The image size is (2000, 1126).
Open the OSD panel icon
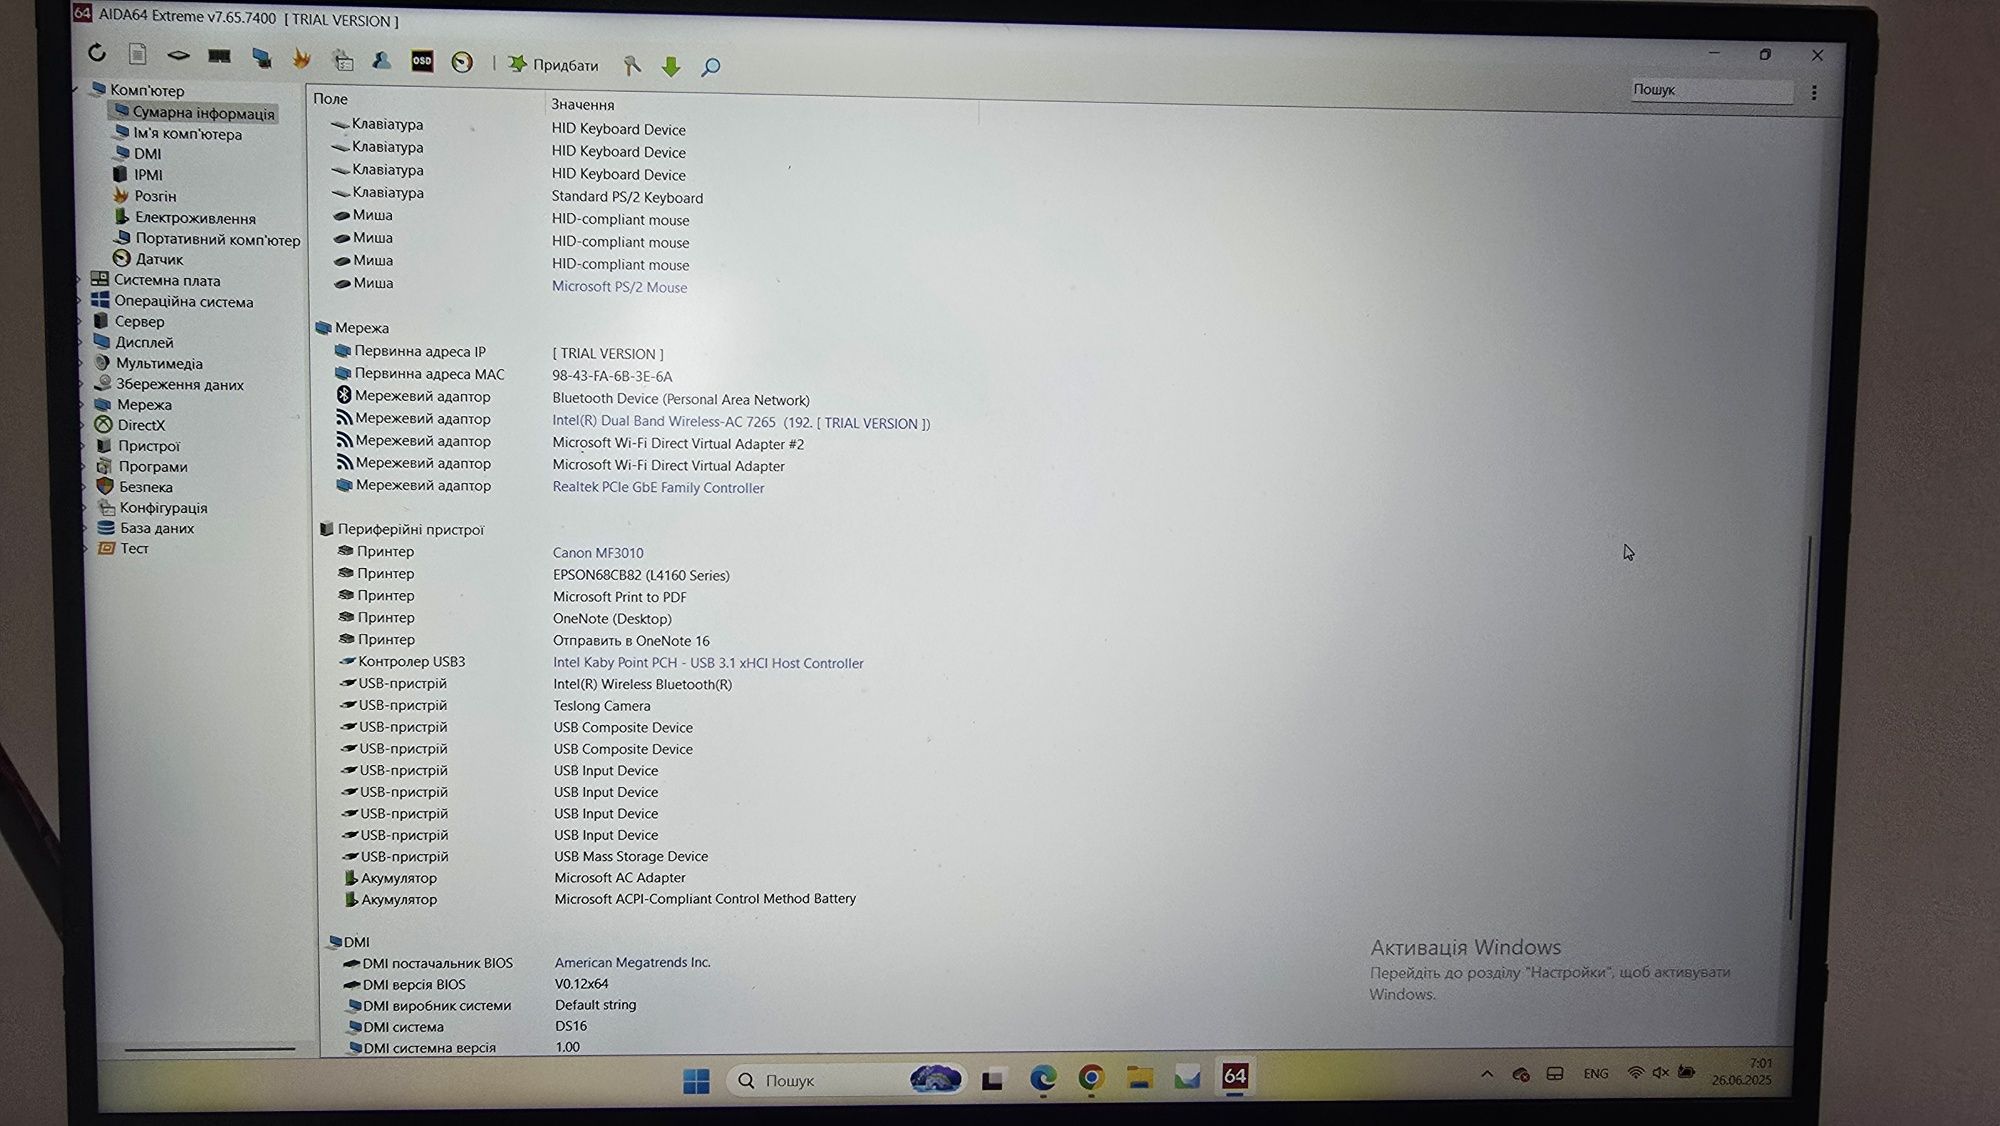[422, 61]
